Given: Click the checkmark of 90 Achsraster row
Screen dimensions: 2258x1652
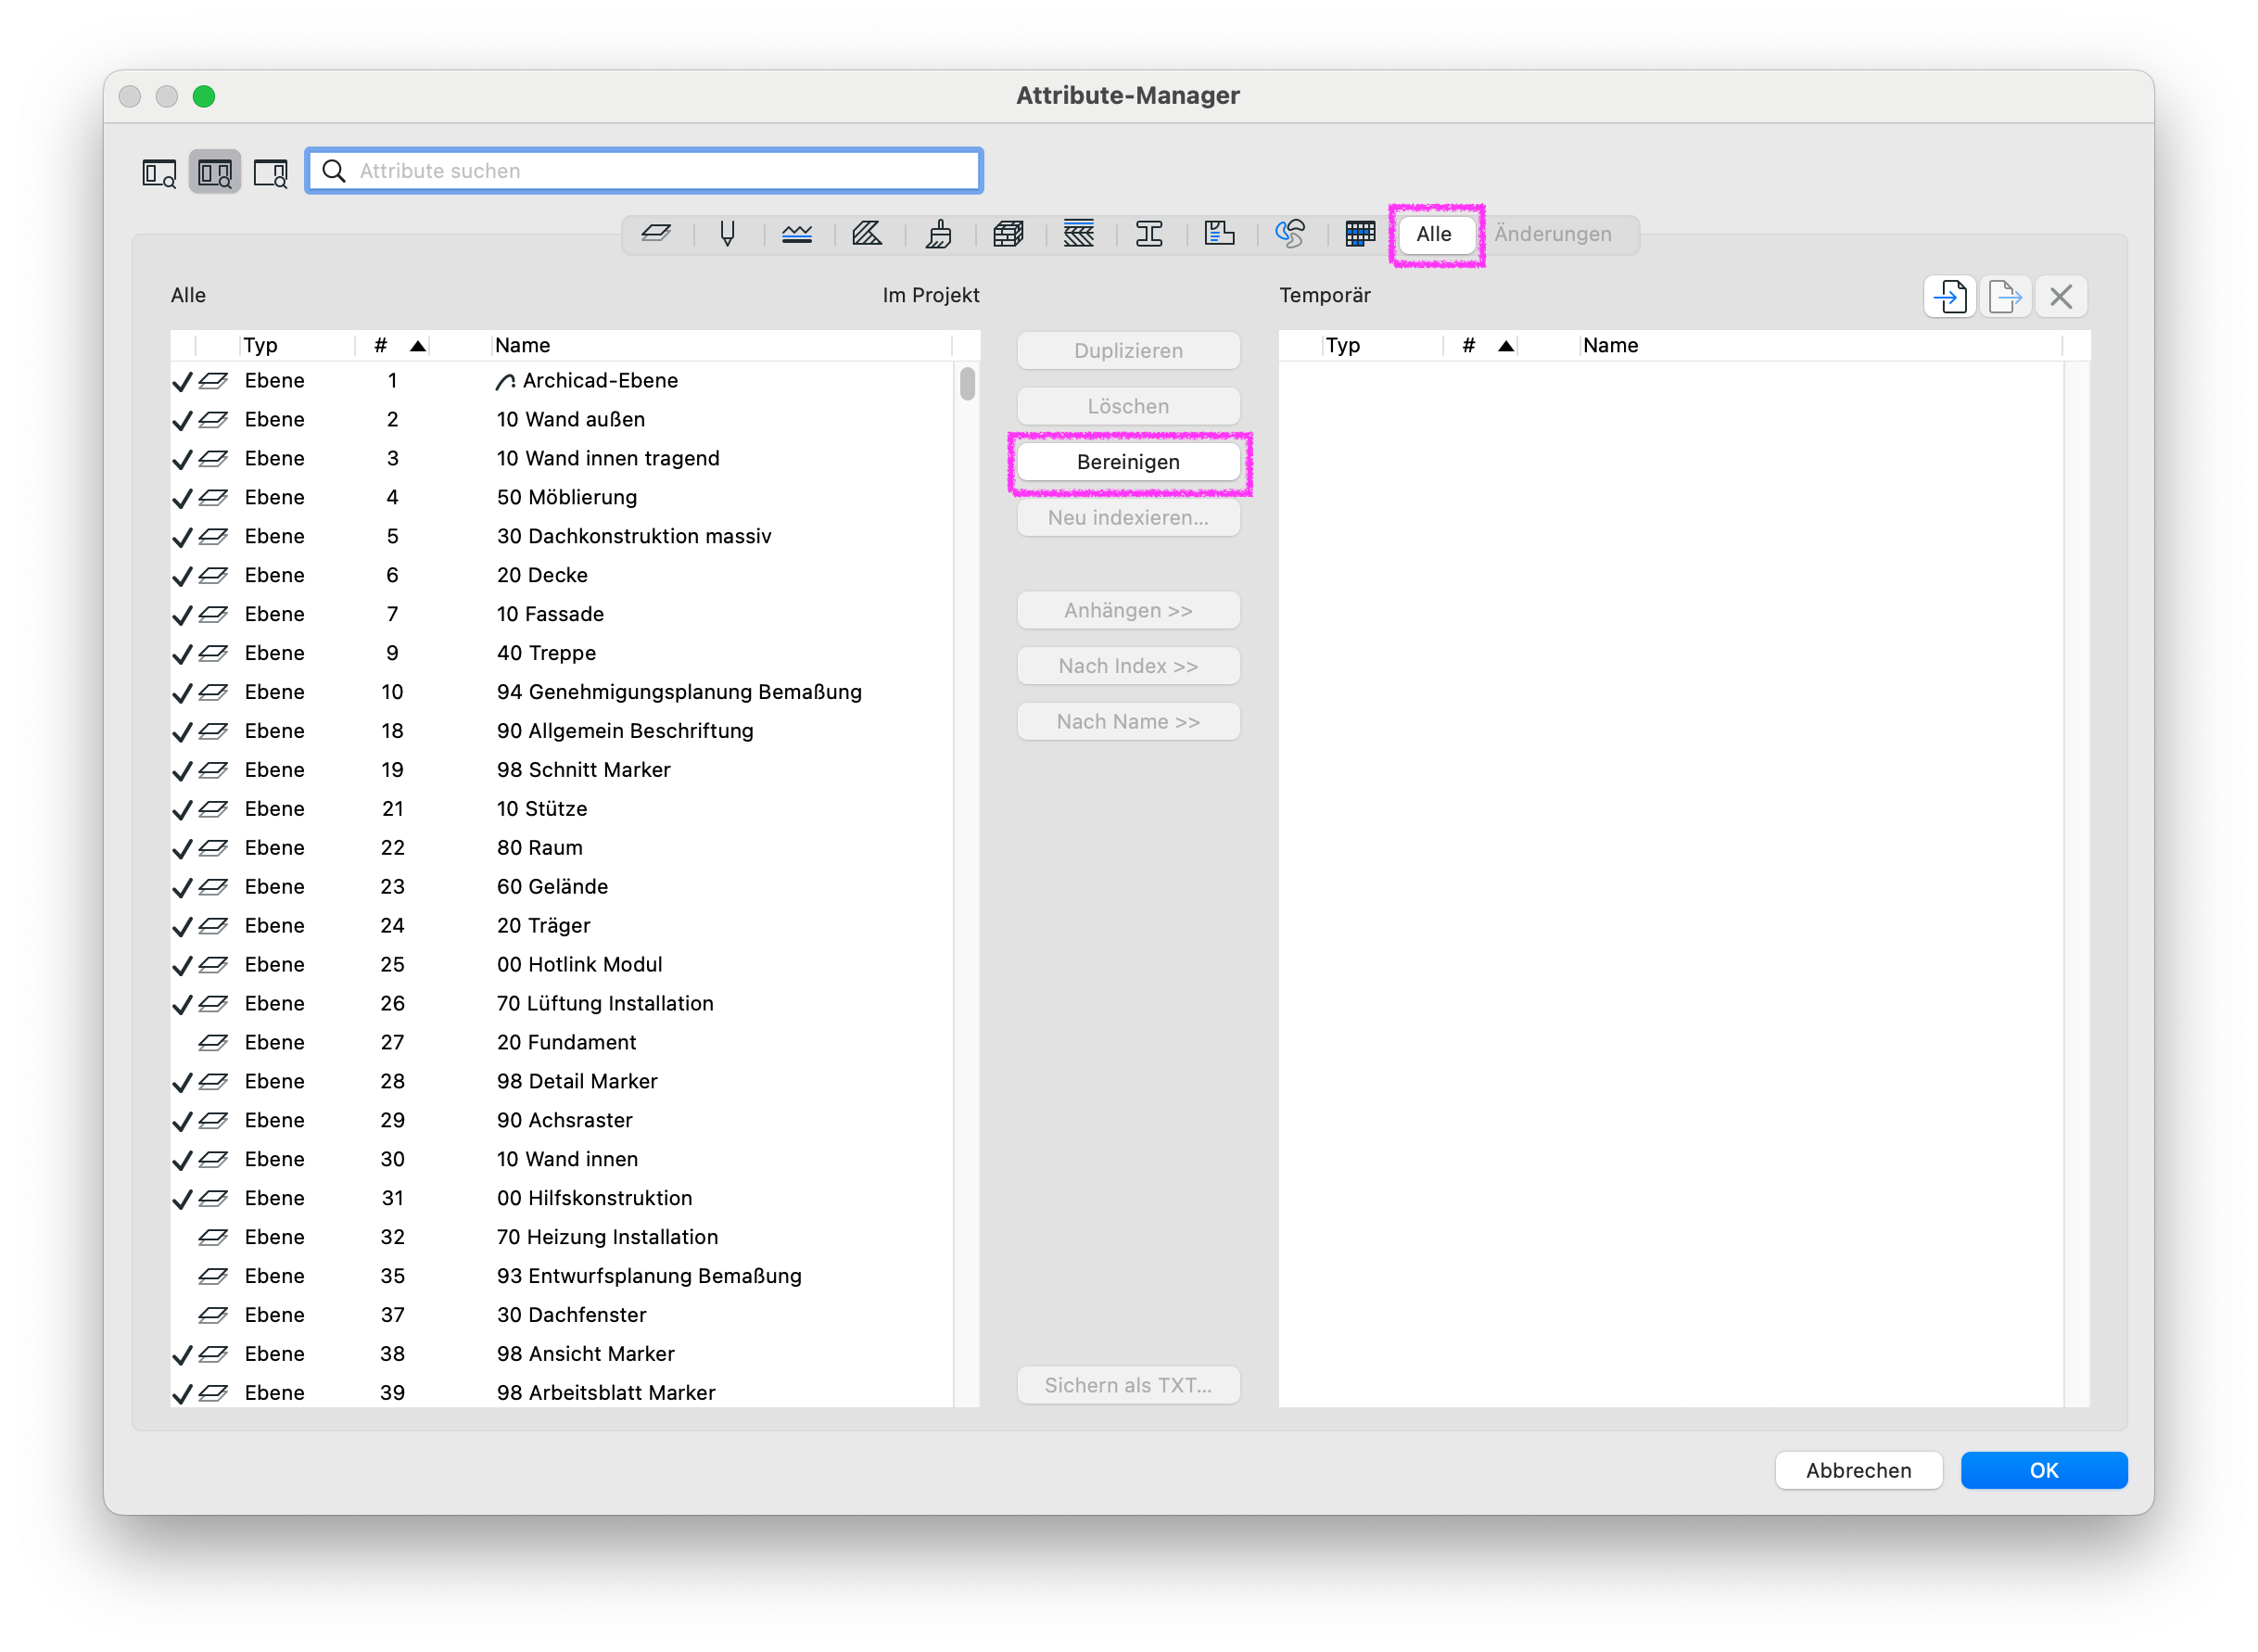Looking at the screenshot, I should pos(182,1122).
